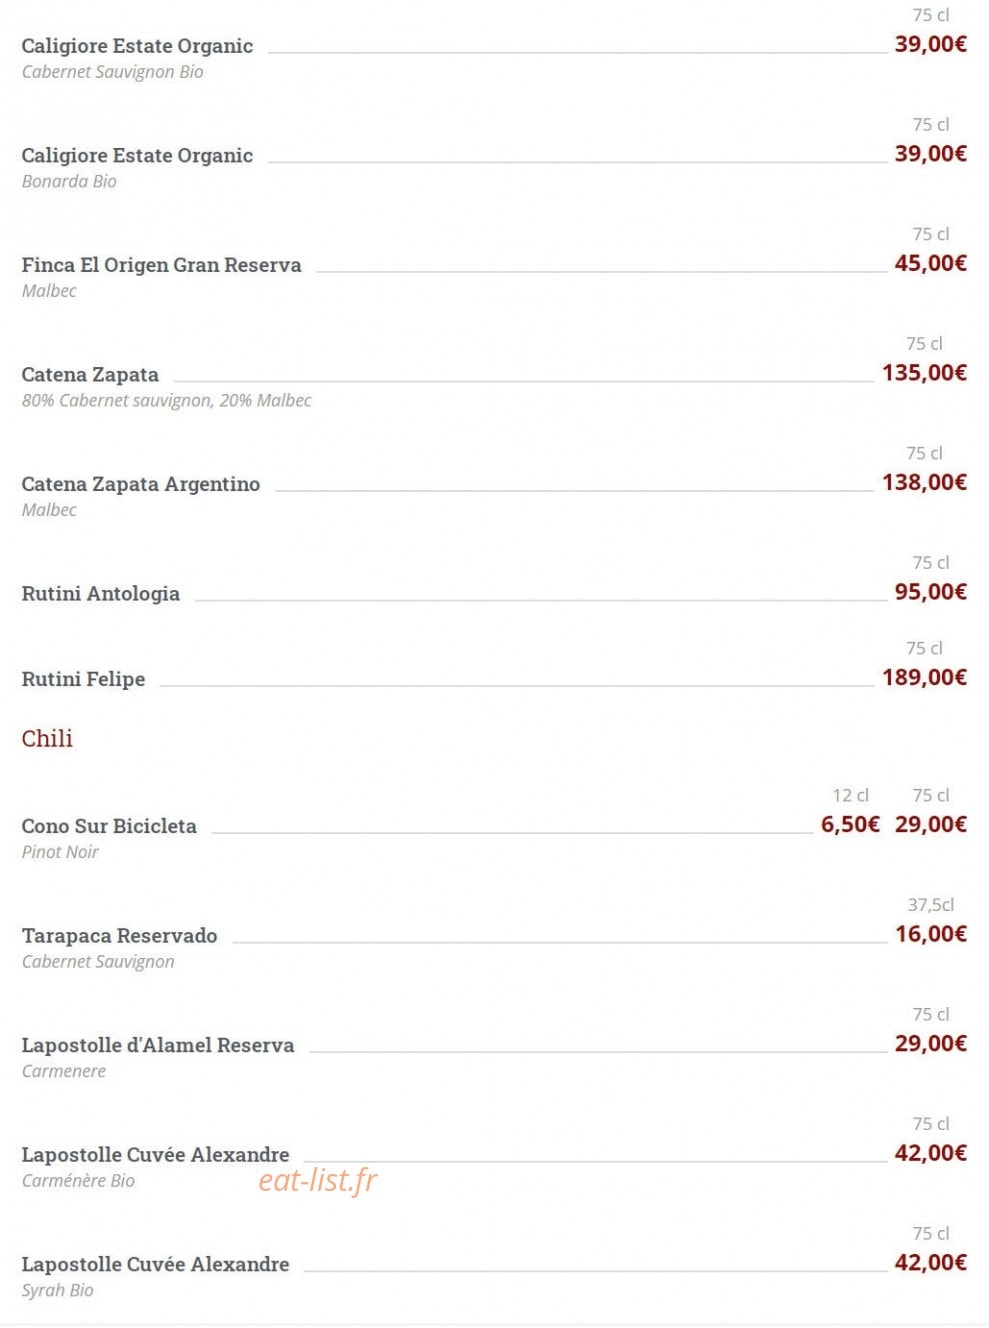Click the 135,00€ Catena Zapata price

[924, 372]
